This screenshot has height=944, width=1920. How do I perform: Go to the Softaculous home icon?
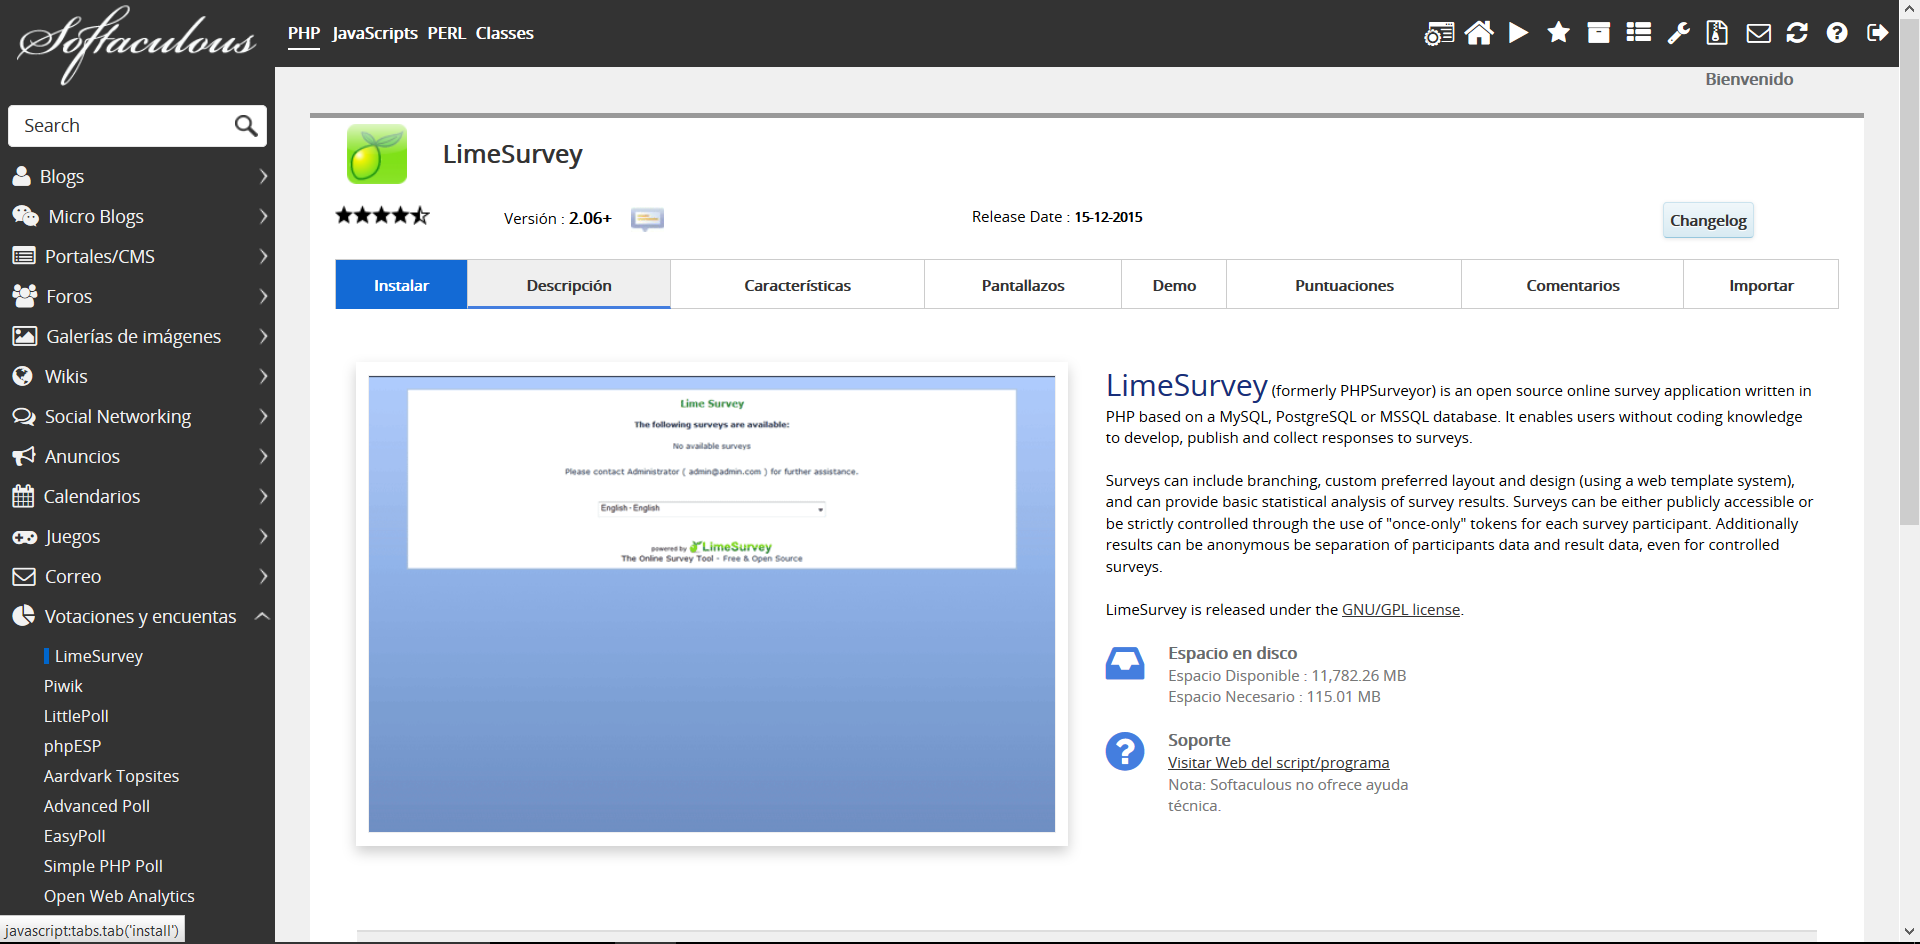[1478, 33]
